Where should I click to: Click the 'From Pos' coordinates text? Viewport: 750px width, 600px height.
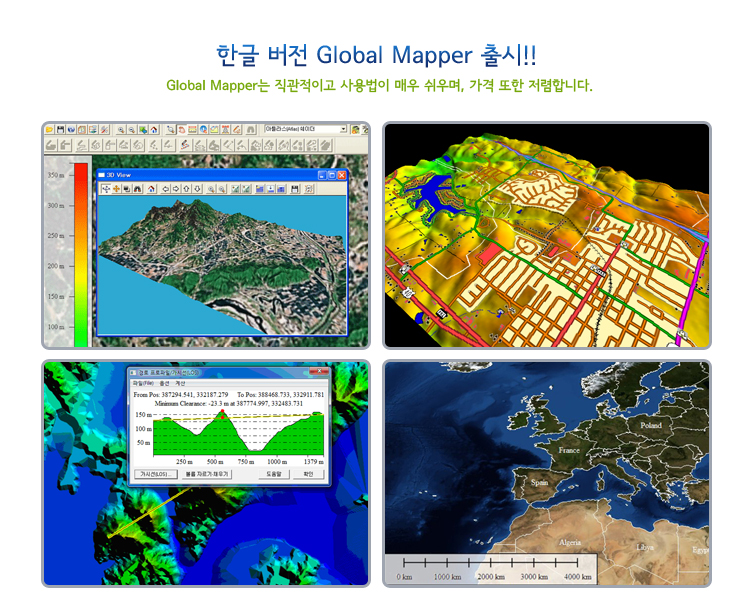pos(181,395)
